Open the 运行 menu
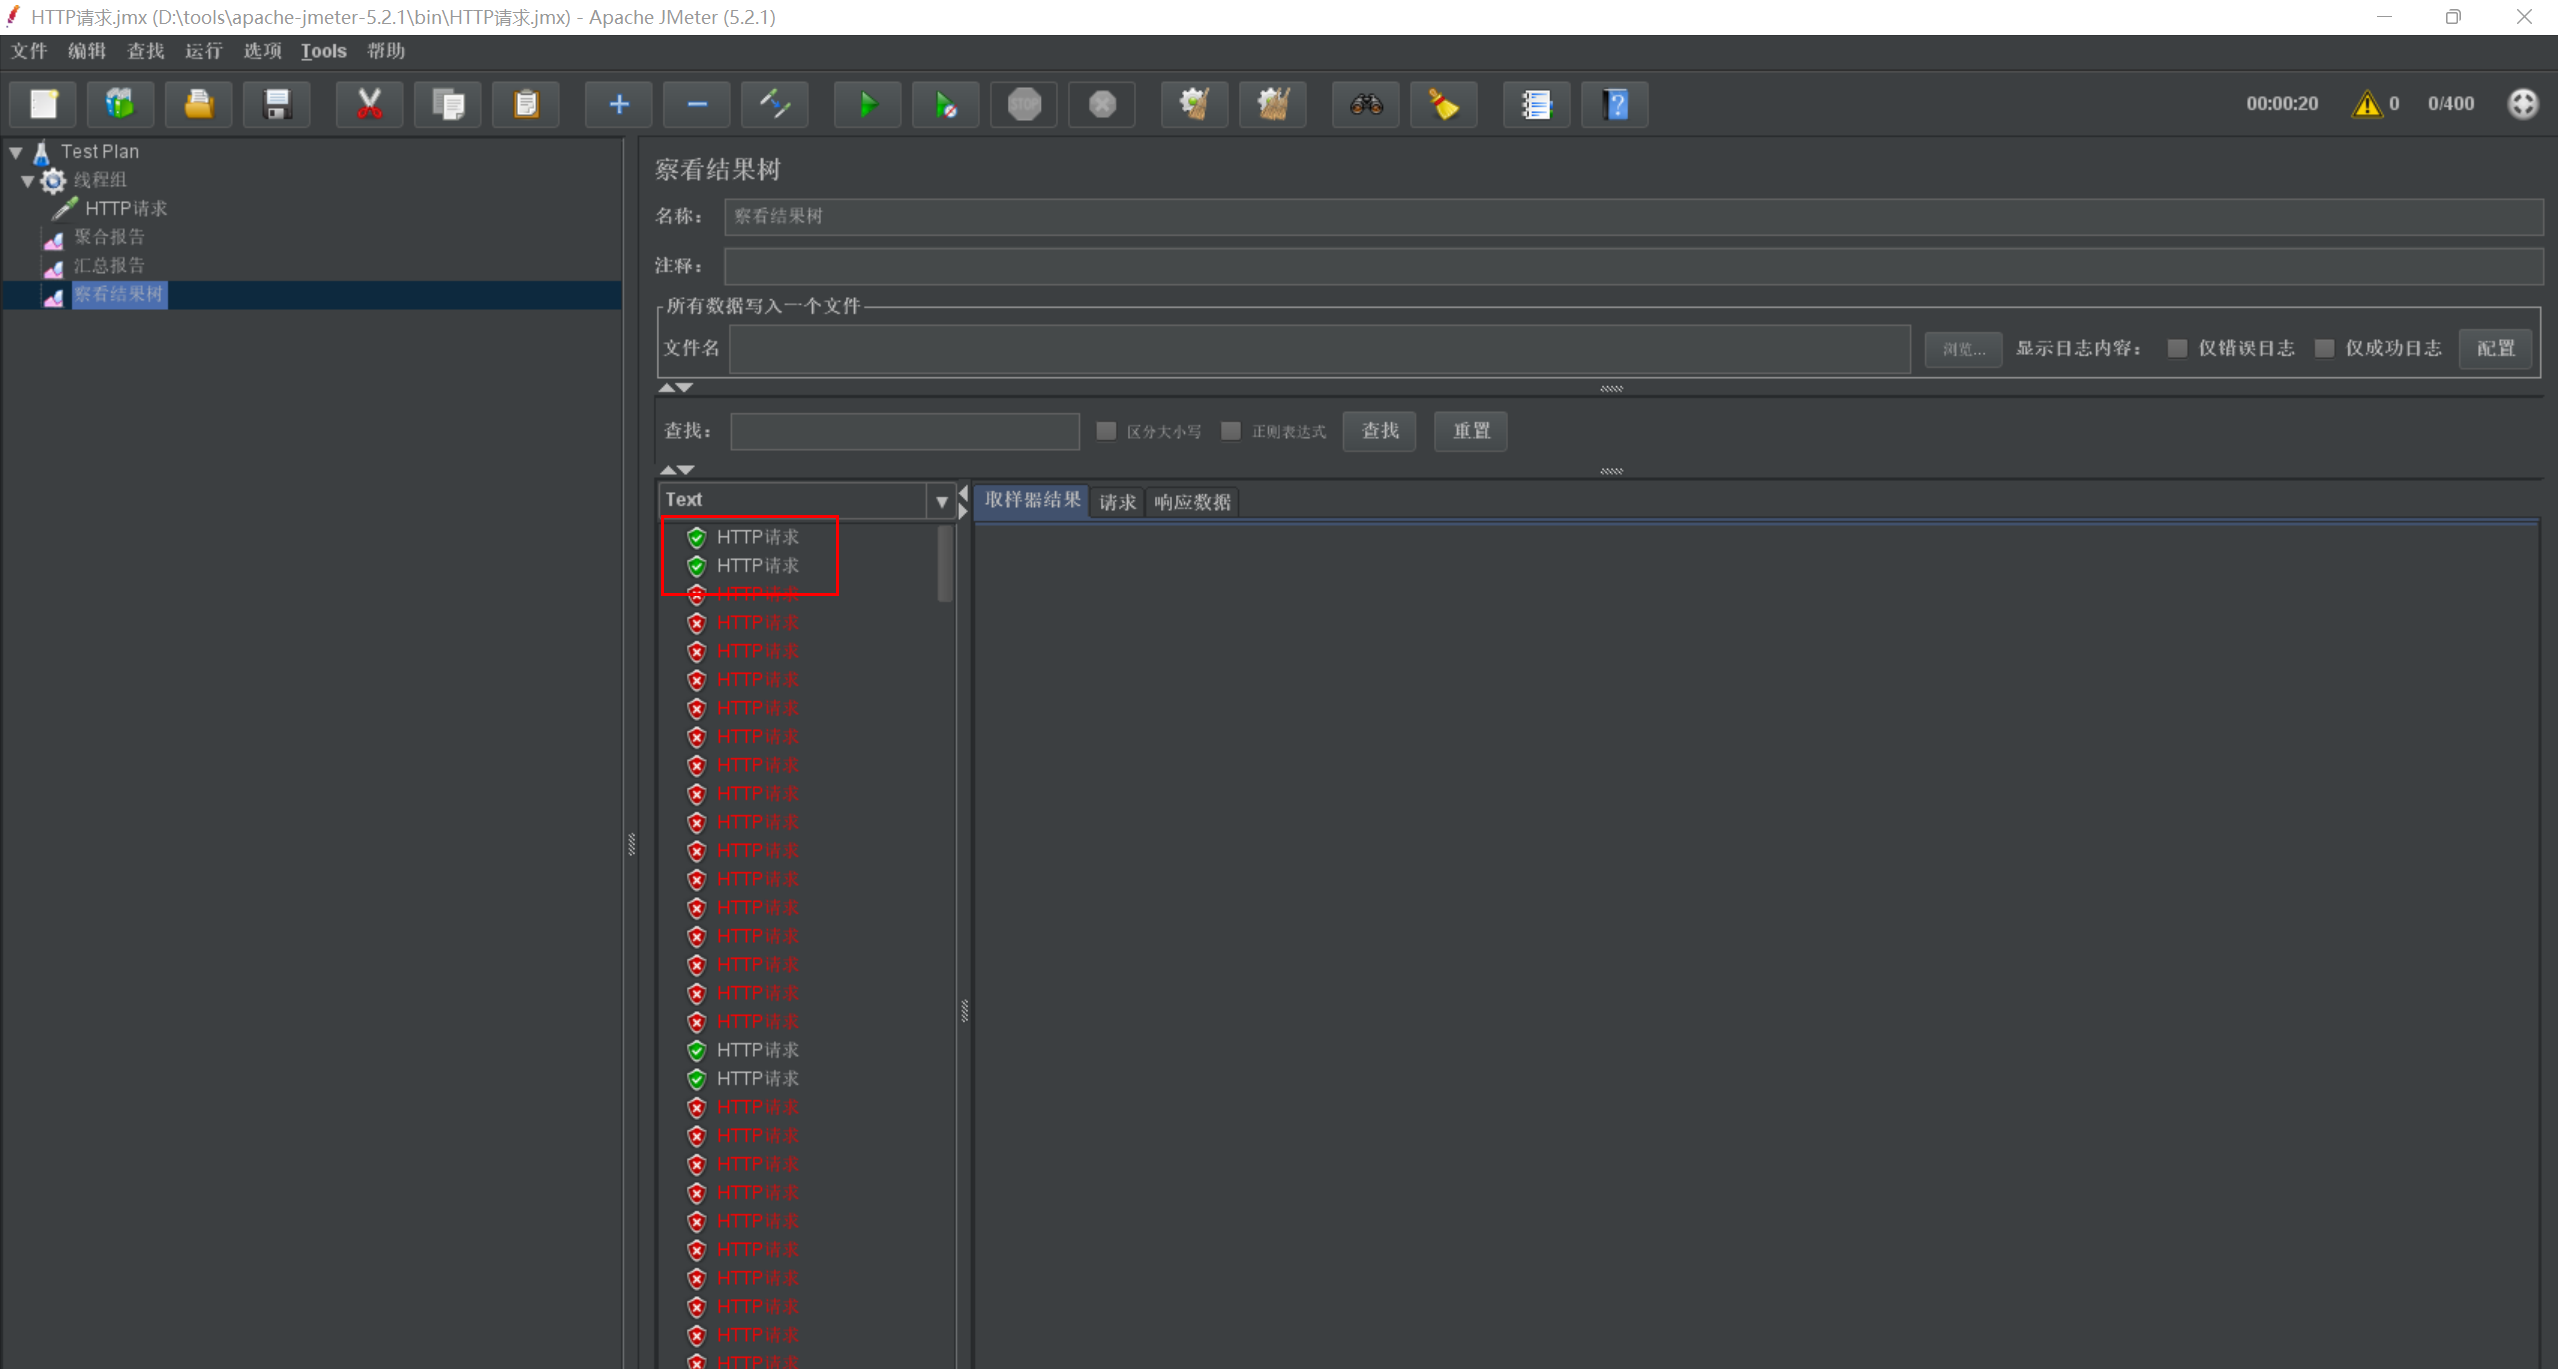 203,51
